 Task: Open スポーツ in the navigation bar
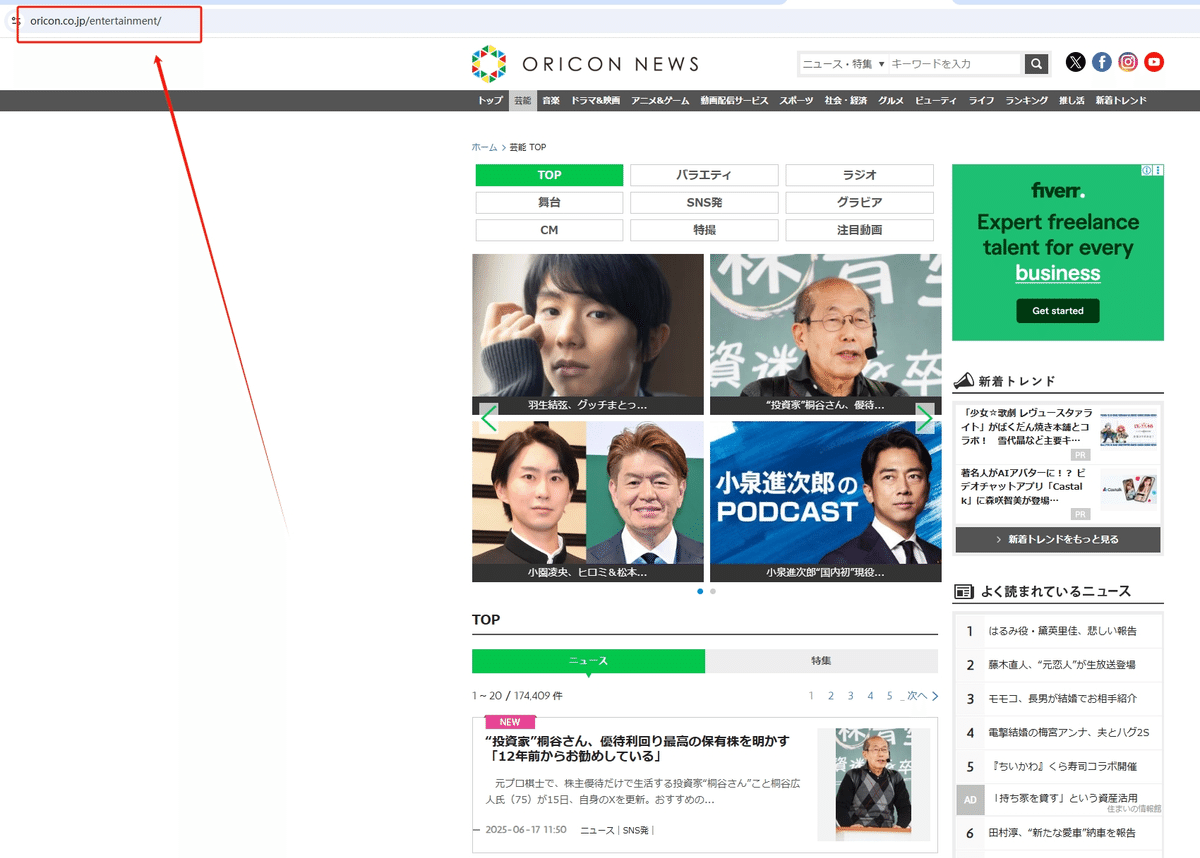pos(797,101)
